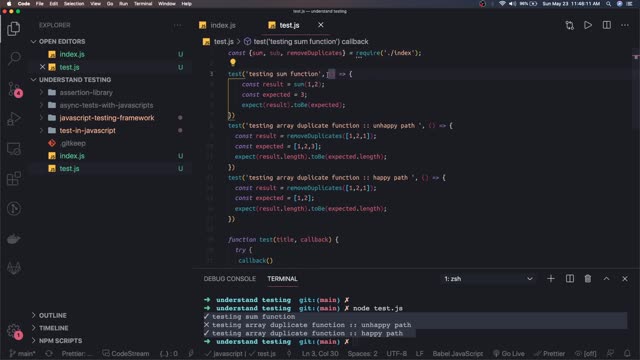The width and height of the screenshot is (640, 360).
Task: Open the Search view in activity bar
Action: 14,58
